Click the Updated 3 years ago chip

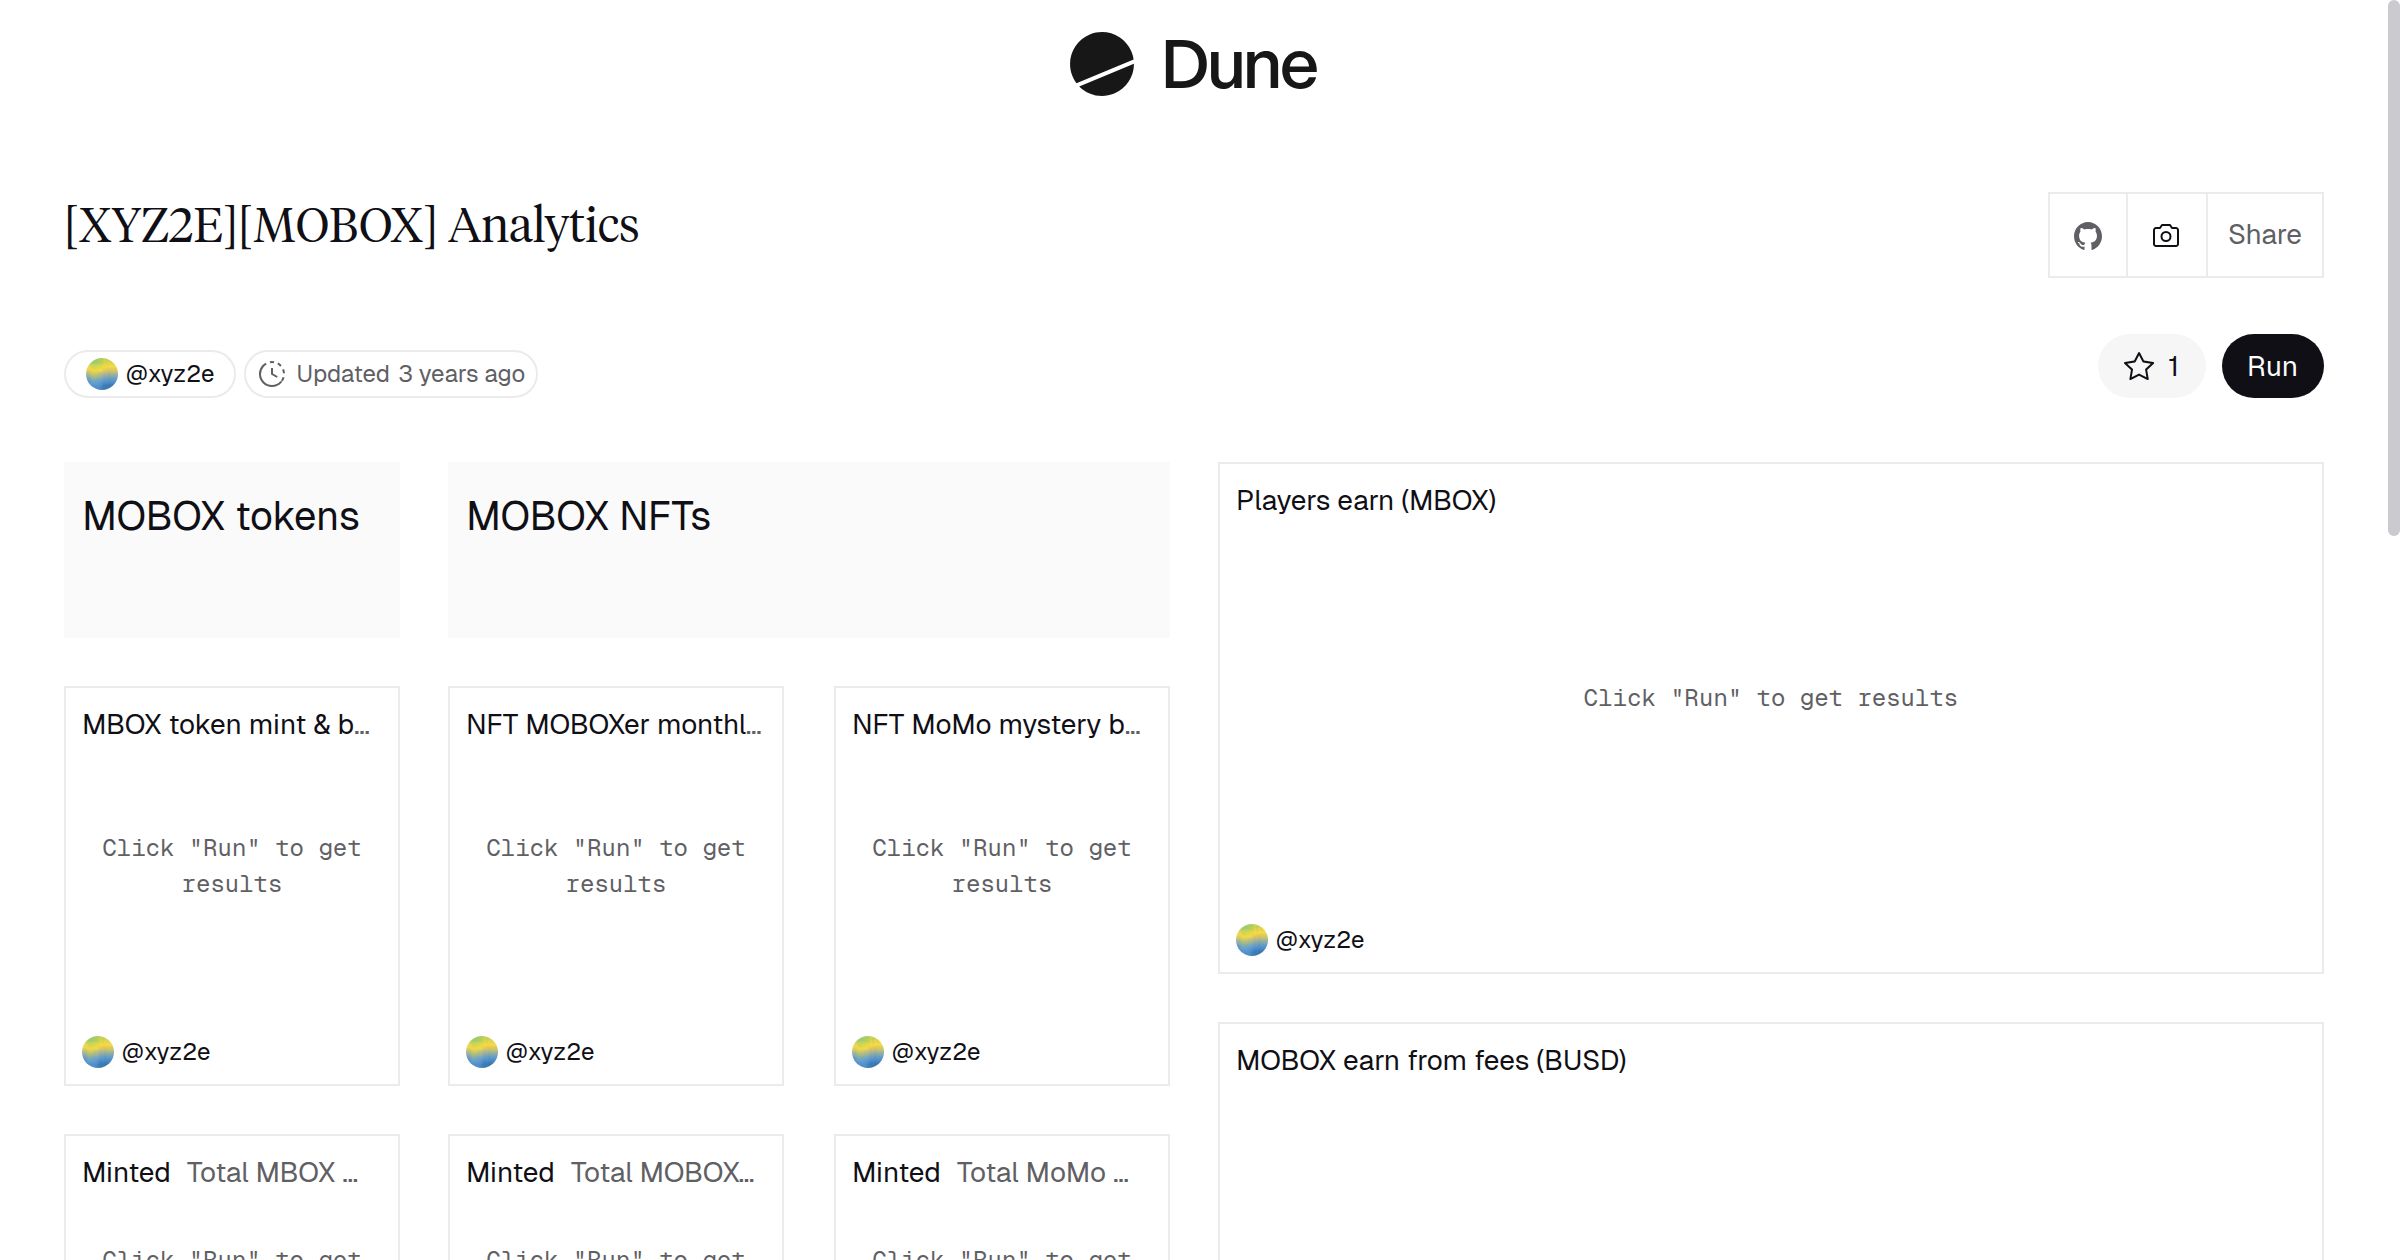click(390, 373)
